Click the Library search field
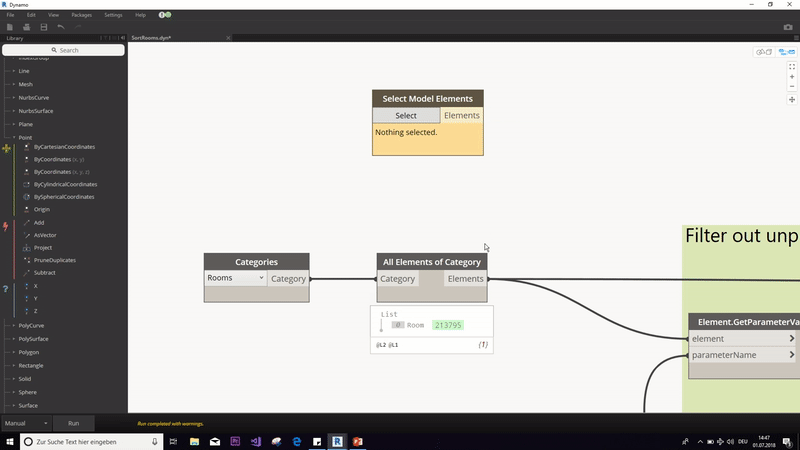This screenshot has width=800, height=450. 64,50
